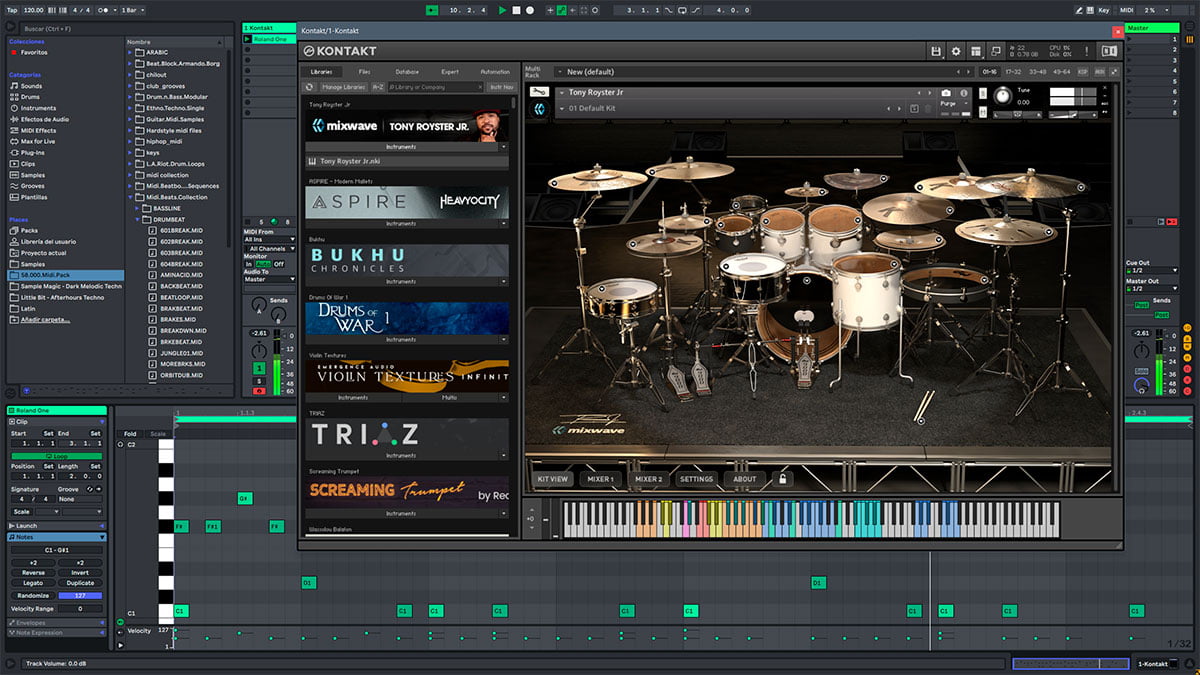
Task: Open the Kontakt save/load disk icon
Action: pos(936,51)
